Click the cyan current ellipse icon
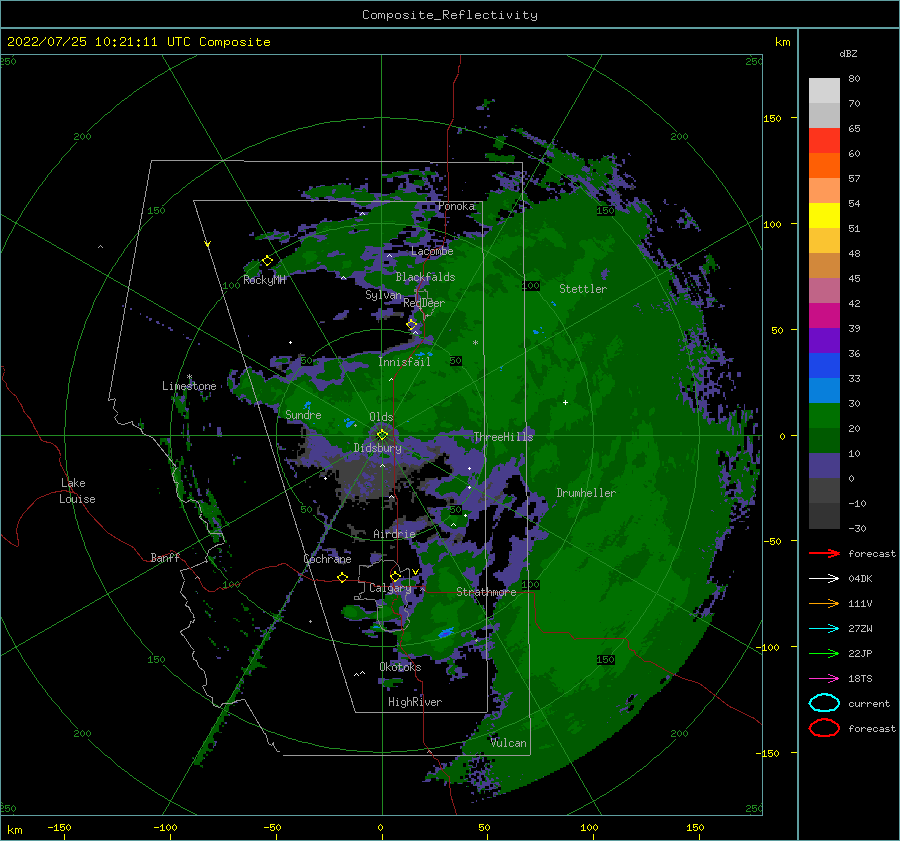This screenshot has height=841, width=900. click(824, 703)
